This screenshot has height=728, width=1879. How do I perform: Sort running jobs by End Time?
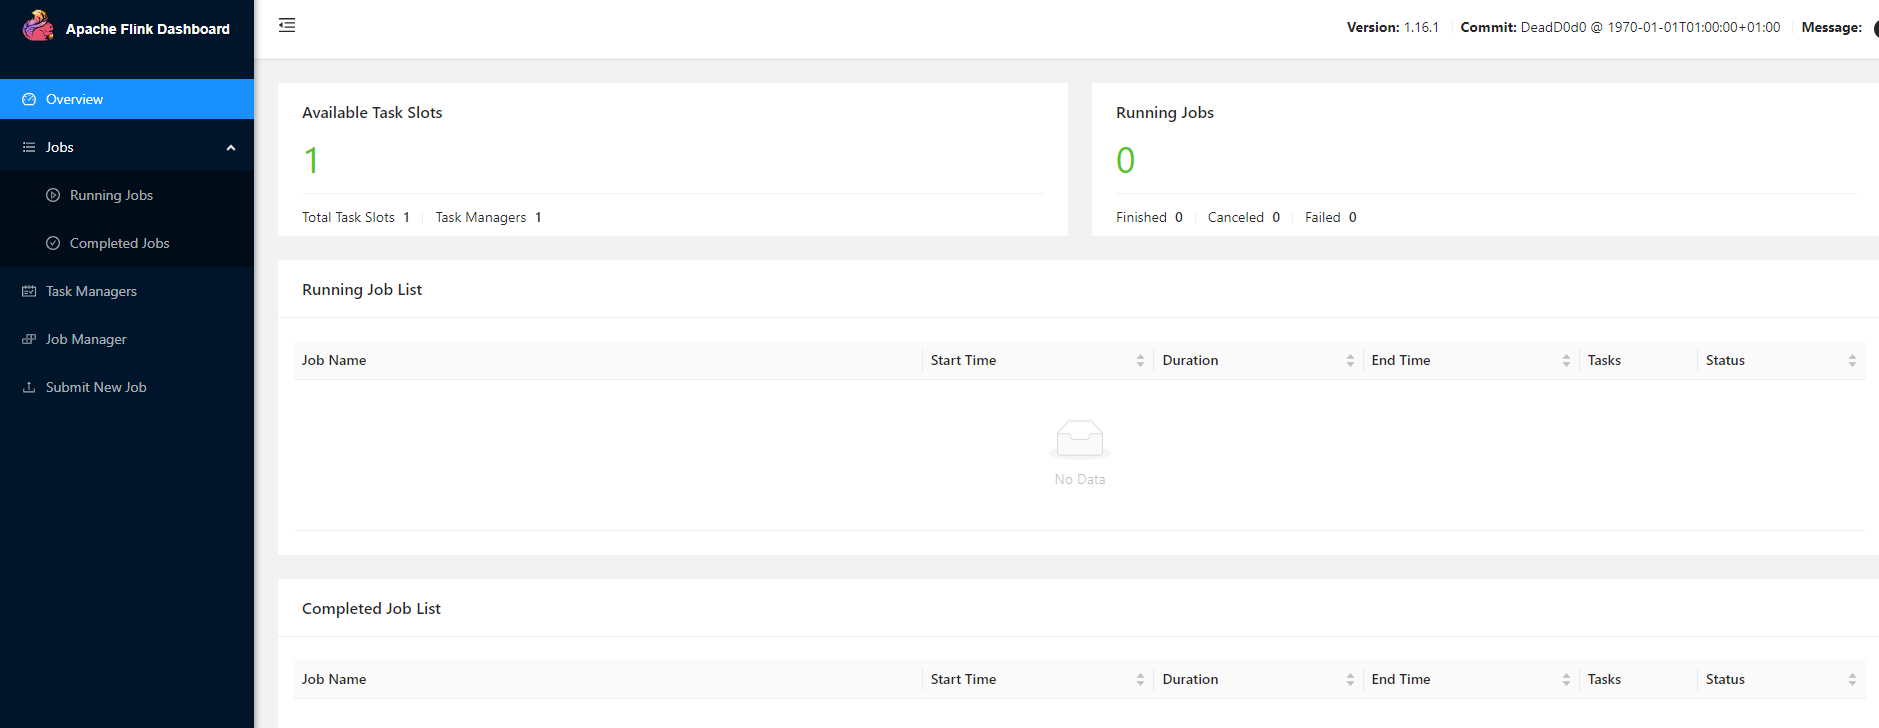click(1566, 361)
